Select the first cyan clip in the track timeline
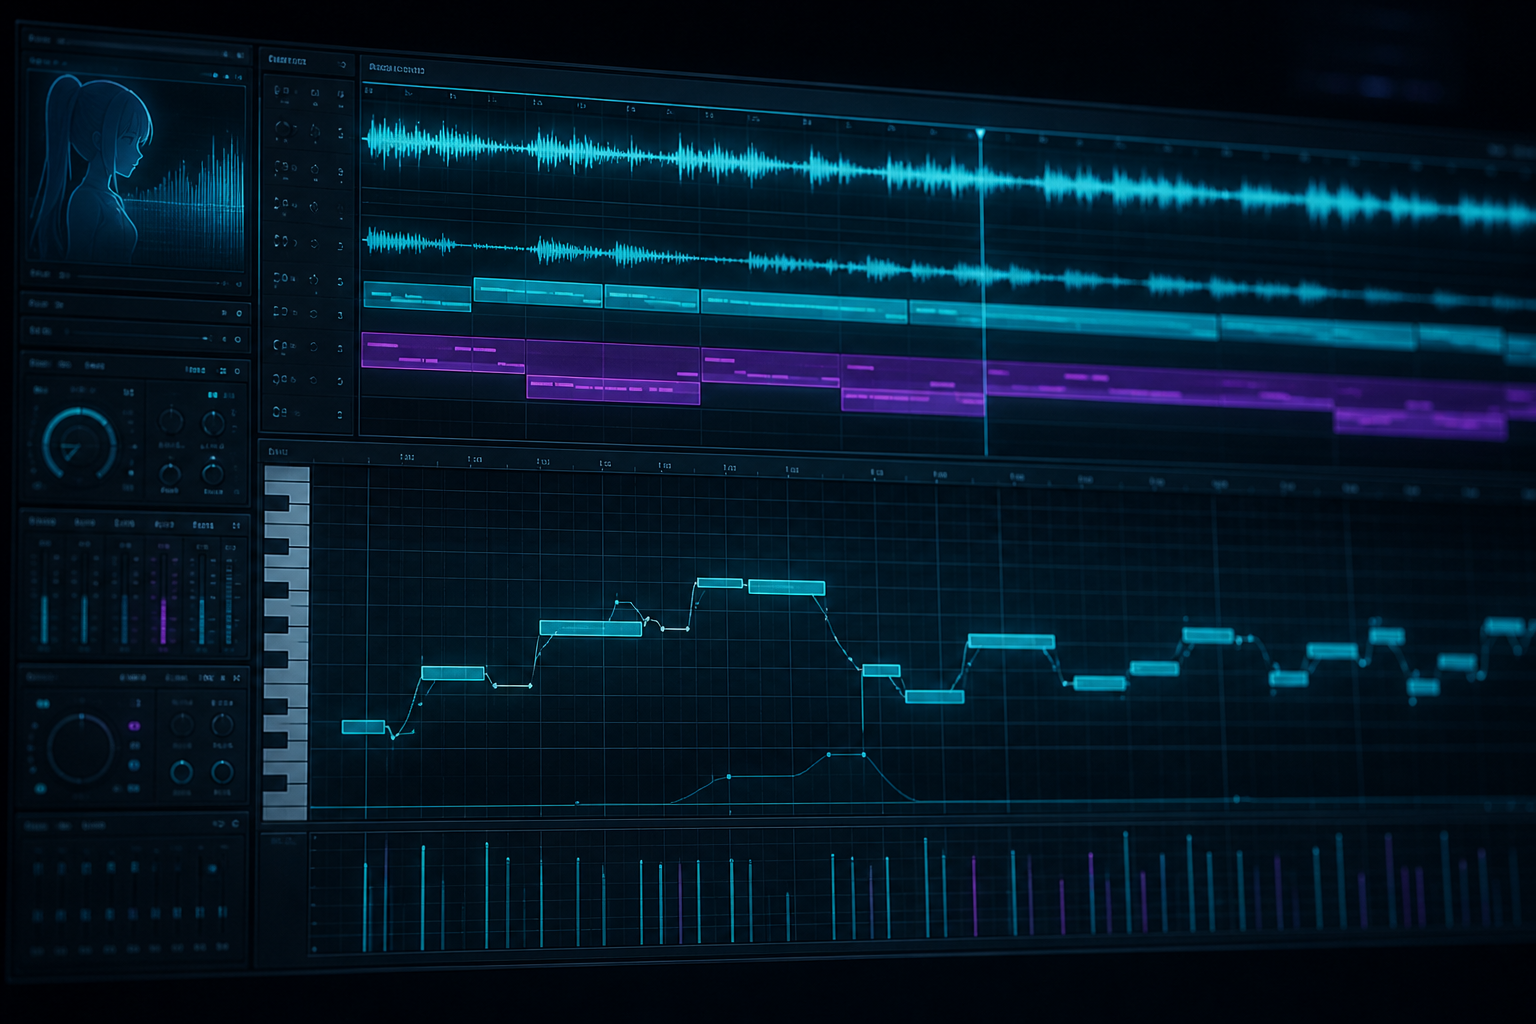The width and height of the screenshot is (1536, 1024). pos(416,296)
